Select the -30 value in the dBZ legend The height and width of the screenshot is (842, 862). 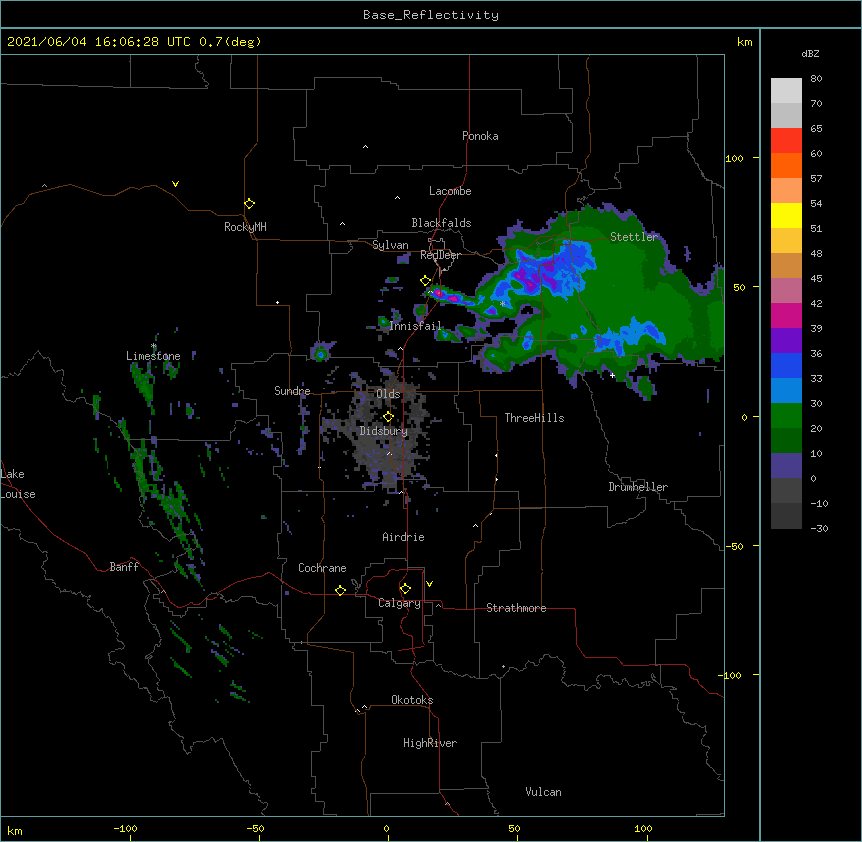pyautogui.click(x=819, y=528)
